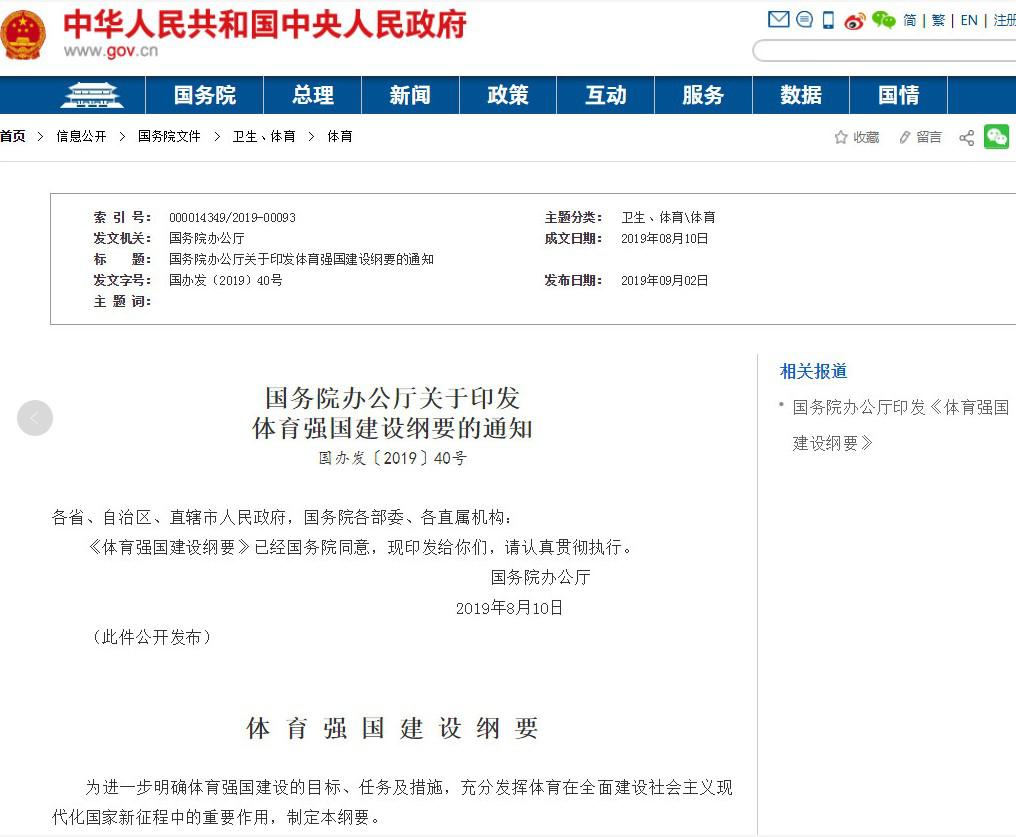
Task: Open the 新闻 menu
Action: pyautogui.click(x=410, y=95)
